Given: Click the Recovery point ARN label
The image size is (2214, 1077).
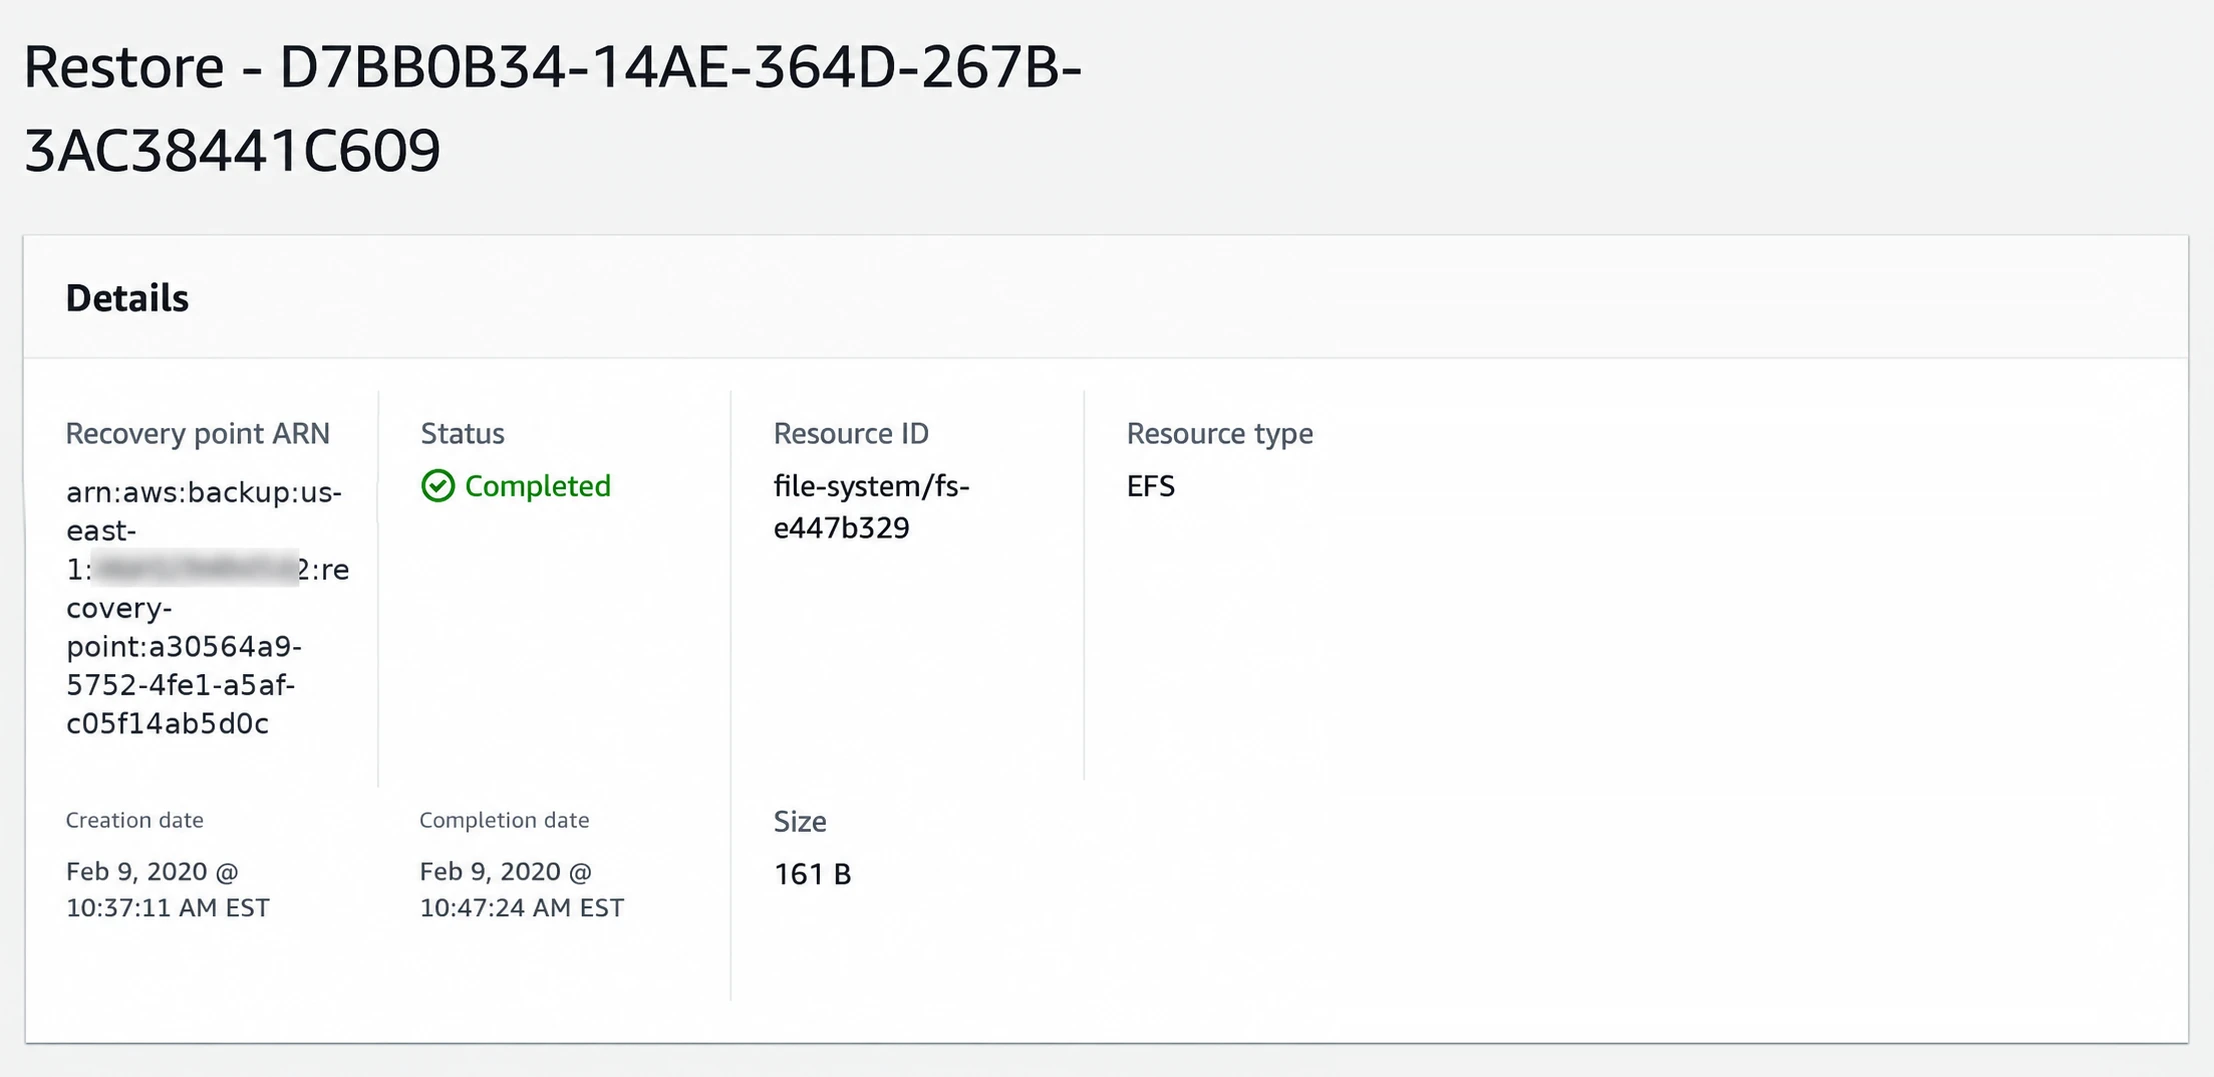Looking at the screenshot, I should 198,433.
